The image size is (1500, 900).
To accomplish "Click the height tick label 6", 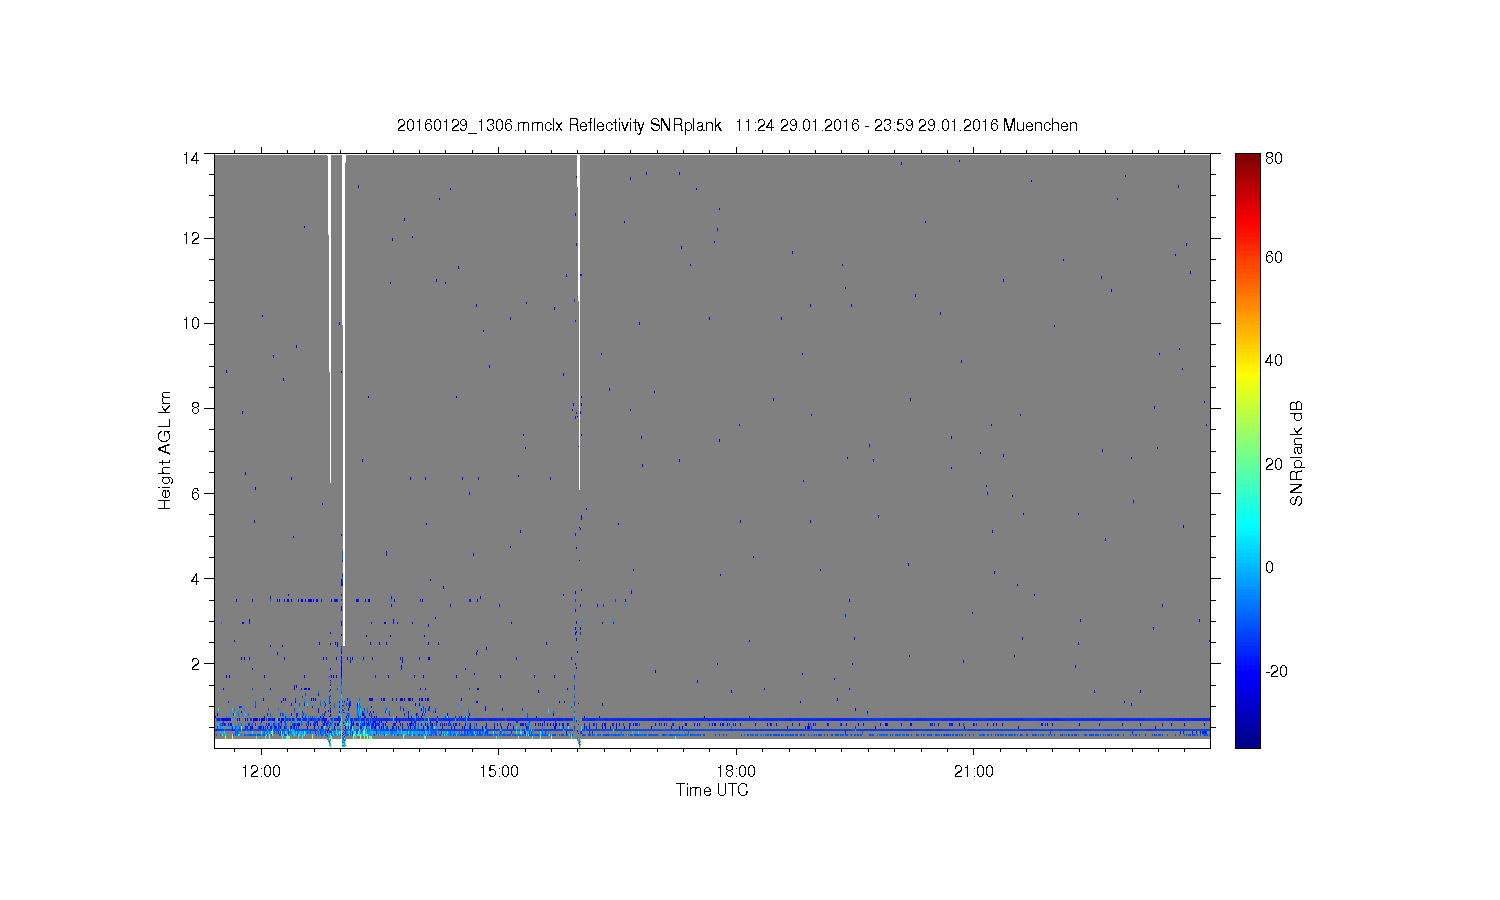I will [195, 493].
